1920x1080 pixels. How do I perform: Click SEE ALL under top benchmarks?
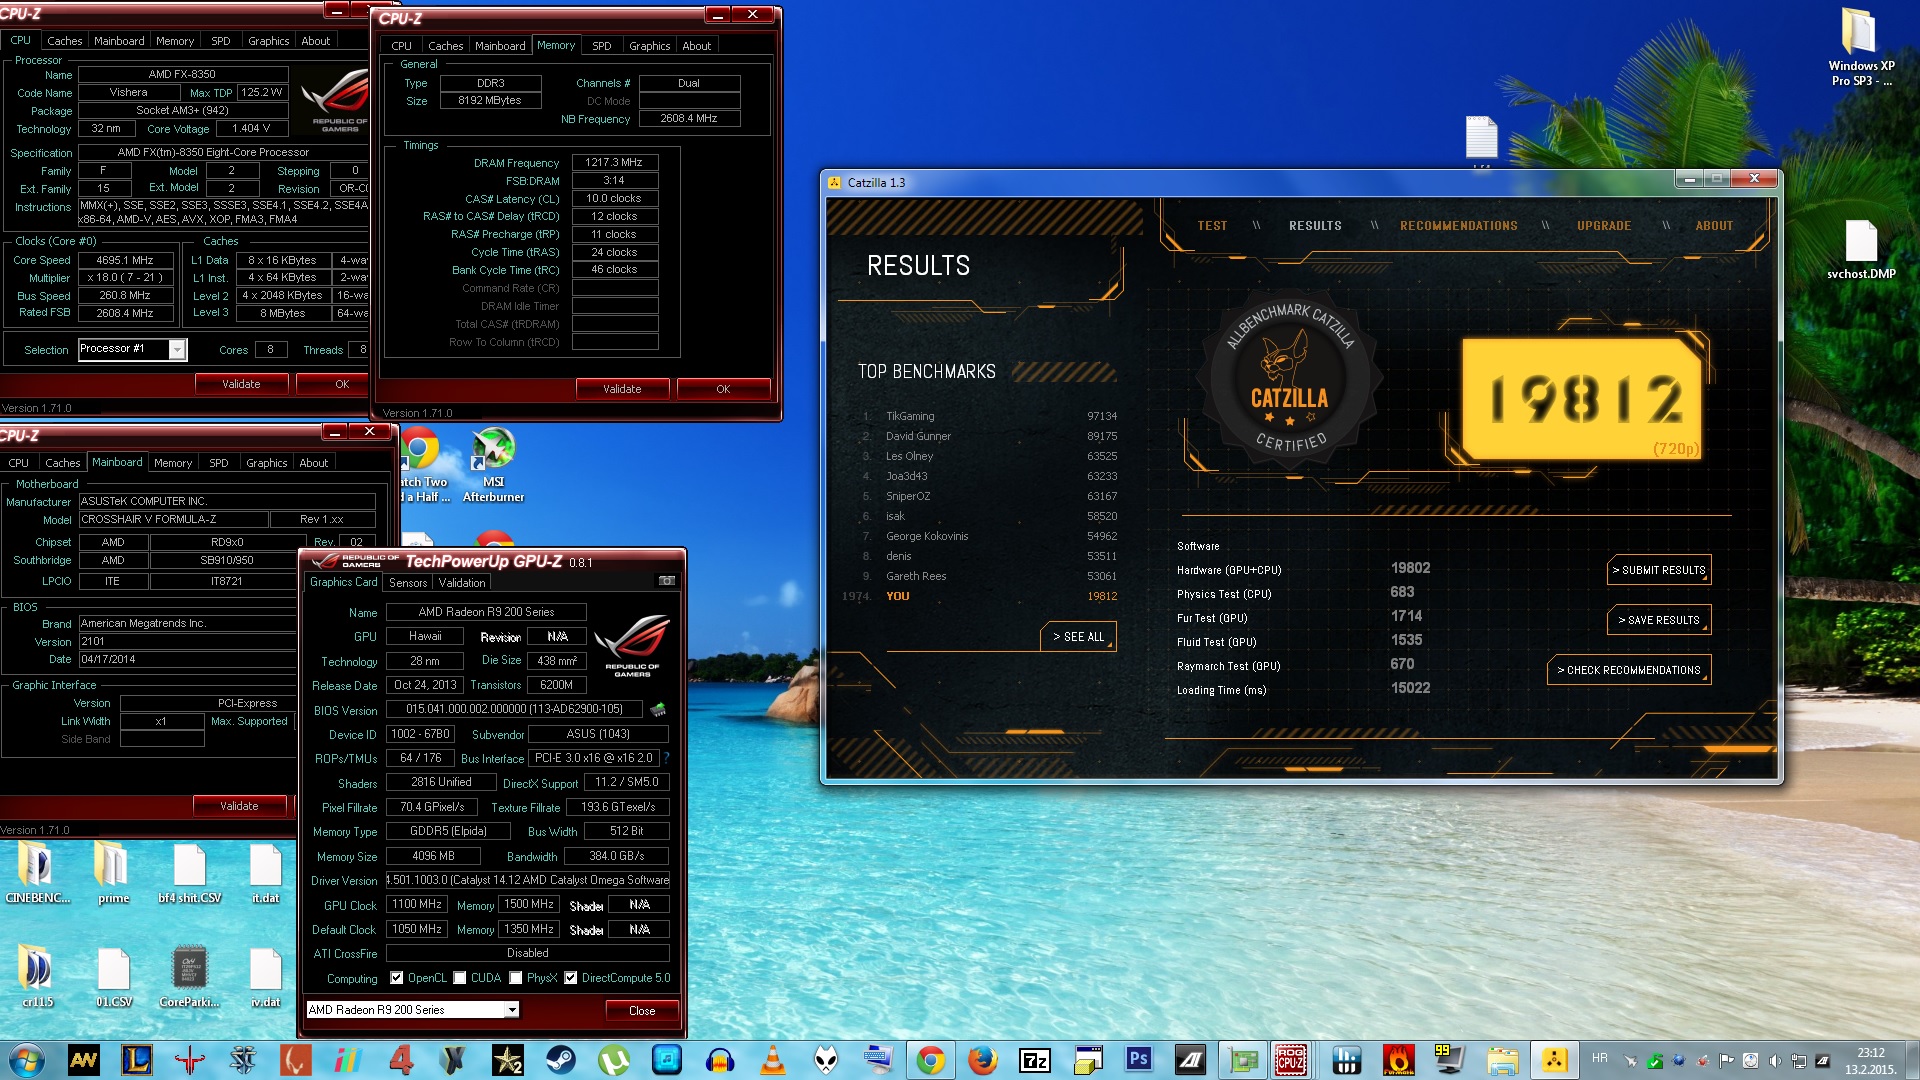coord(1078,637)
